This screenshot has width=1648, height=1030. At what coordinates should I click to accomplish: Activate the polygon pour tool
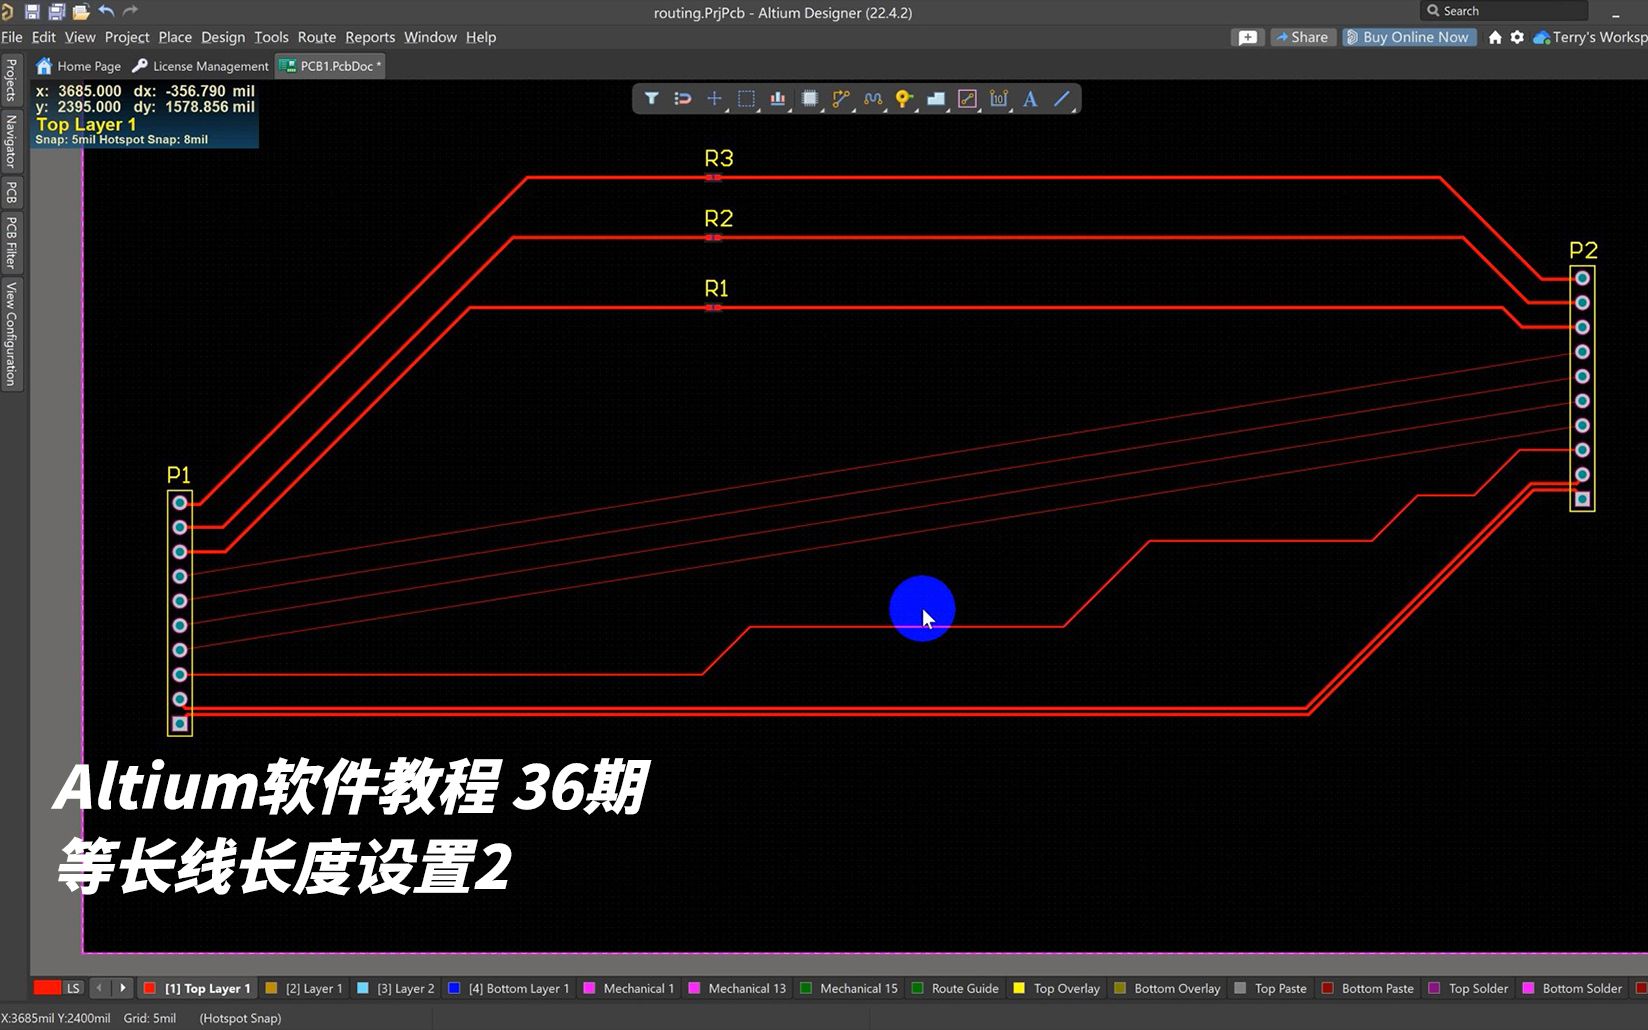coord(936,99)
